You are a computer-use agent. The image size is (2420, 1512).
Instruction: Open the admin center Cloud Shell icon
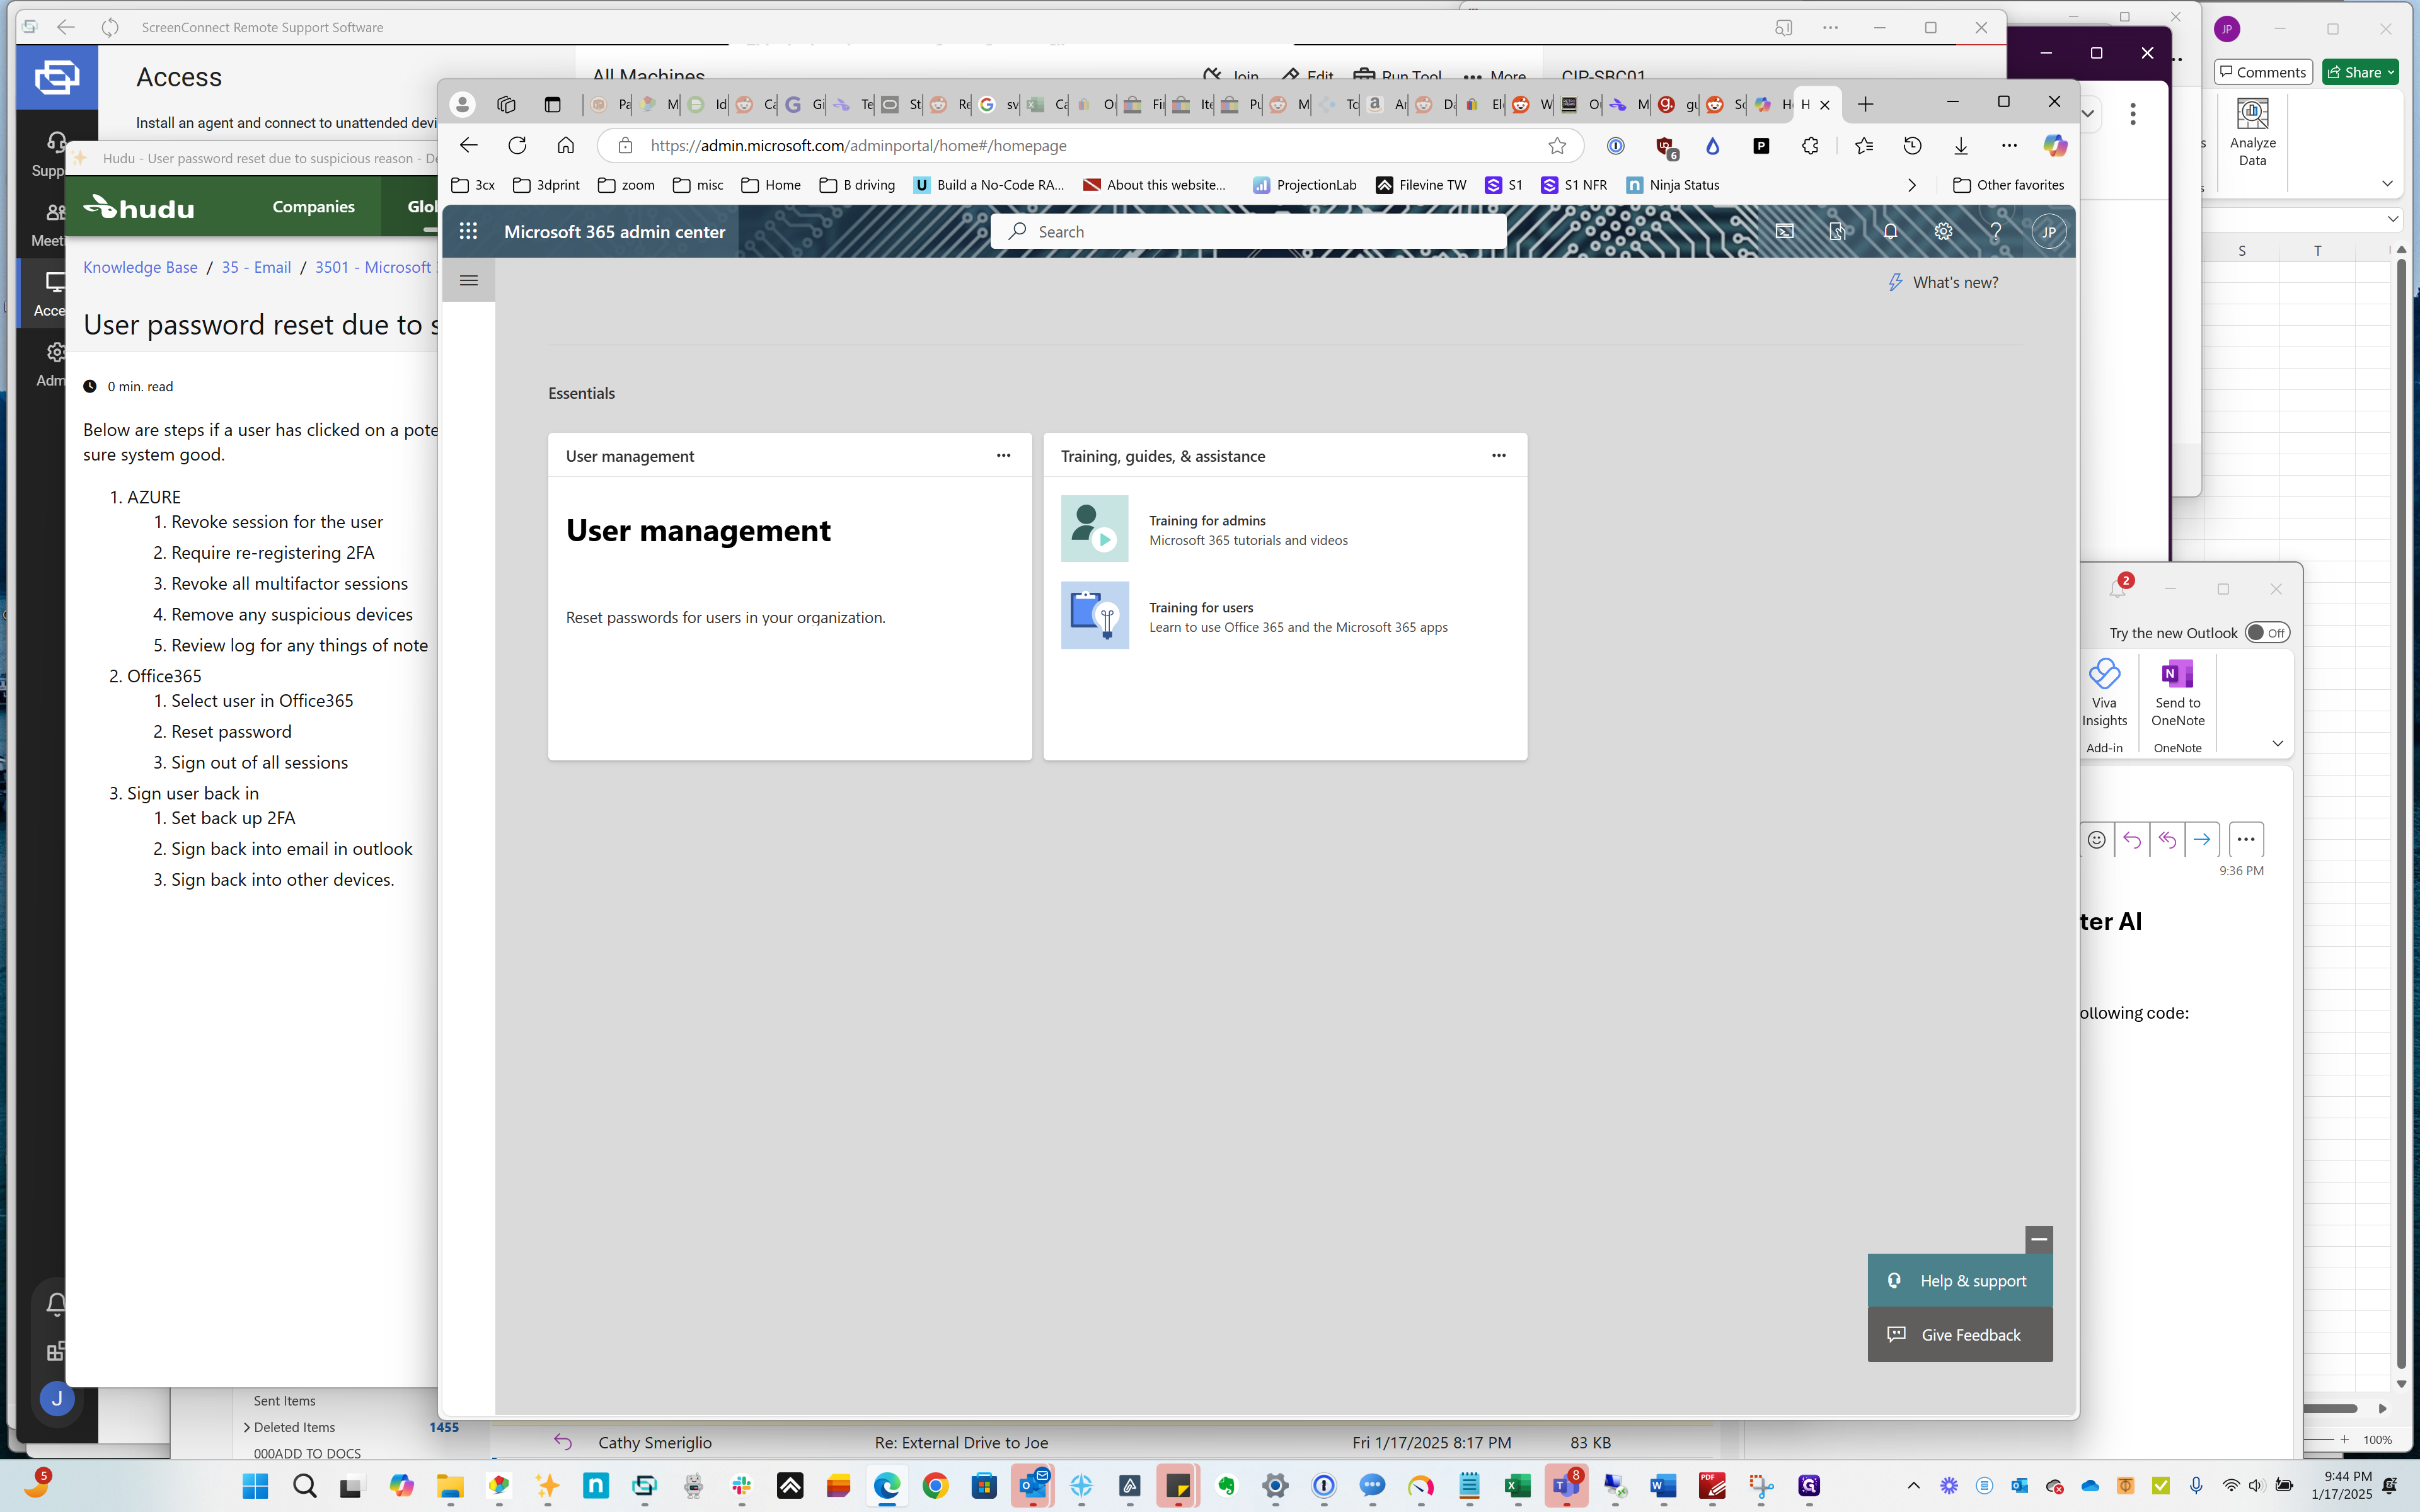[x=1785, y=231]
